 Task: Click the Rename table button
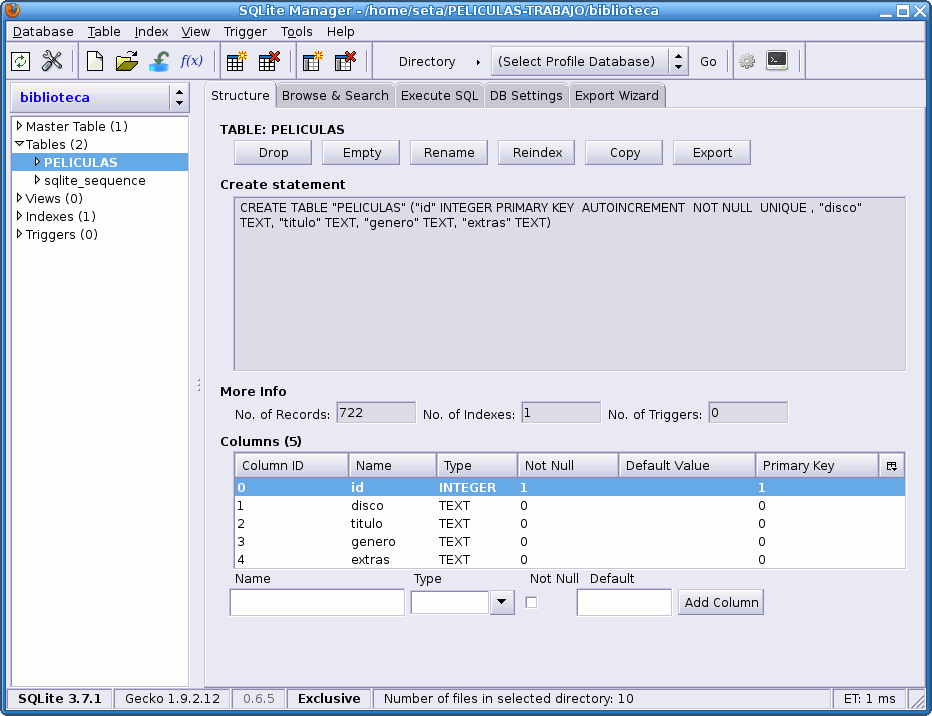(449, 153)
